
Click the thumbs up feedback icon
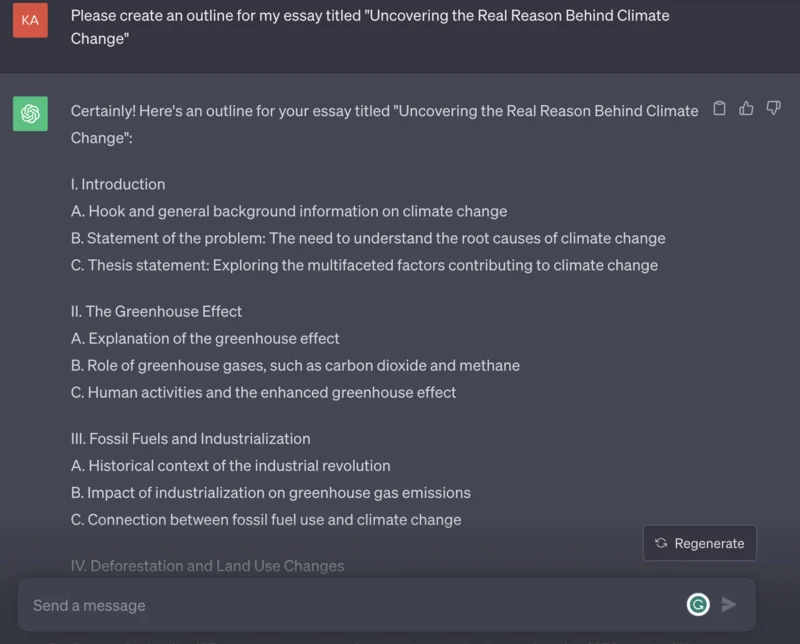coord(746,109)
